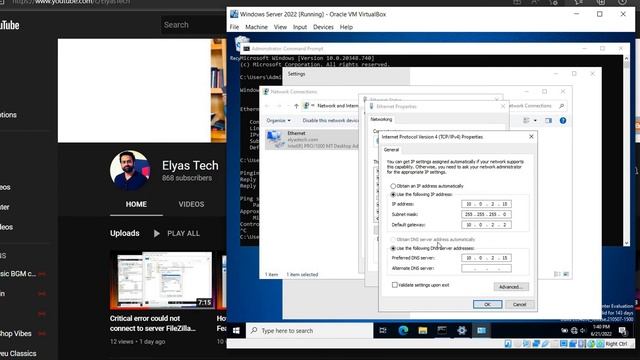Open the VirtualBox Help menu

[x=346, y=27]
